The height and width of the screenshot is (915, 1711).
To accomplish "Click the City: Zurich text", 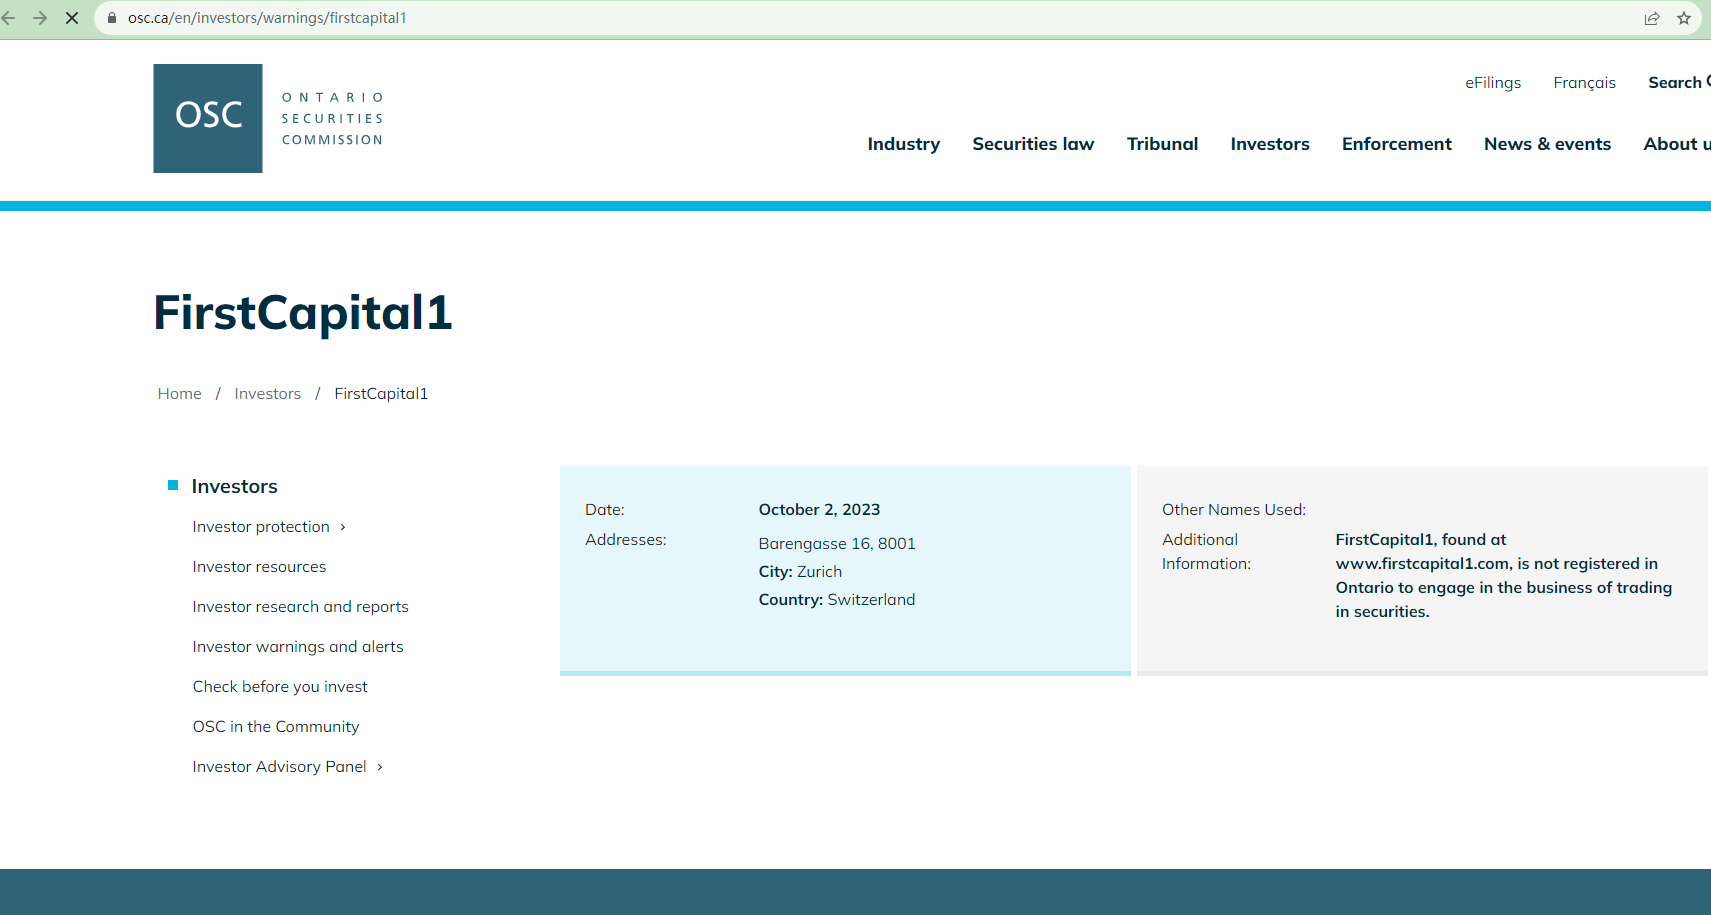I will point(800,572).
